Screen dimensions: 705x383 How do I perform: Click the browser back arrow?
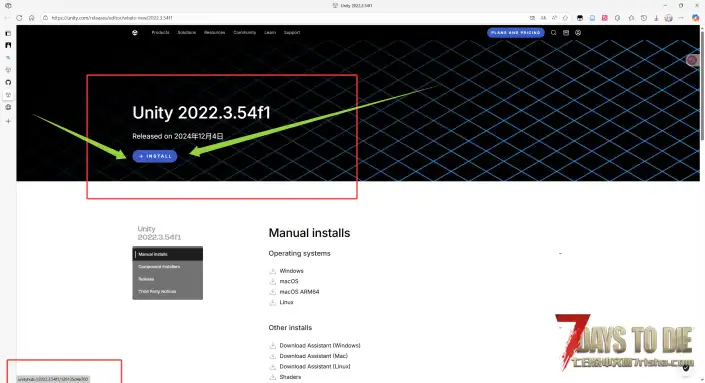pyautogui.click(x=6, y=18)
